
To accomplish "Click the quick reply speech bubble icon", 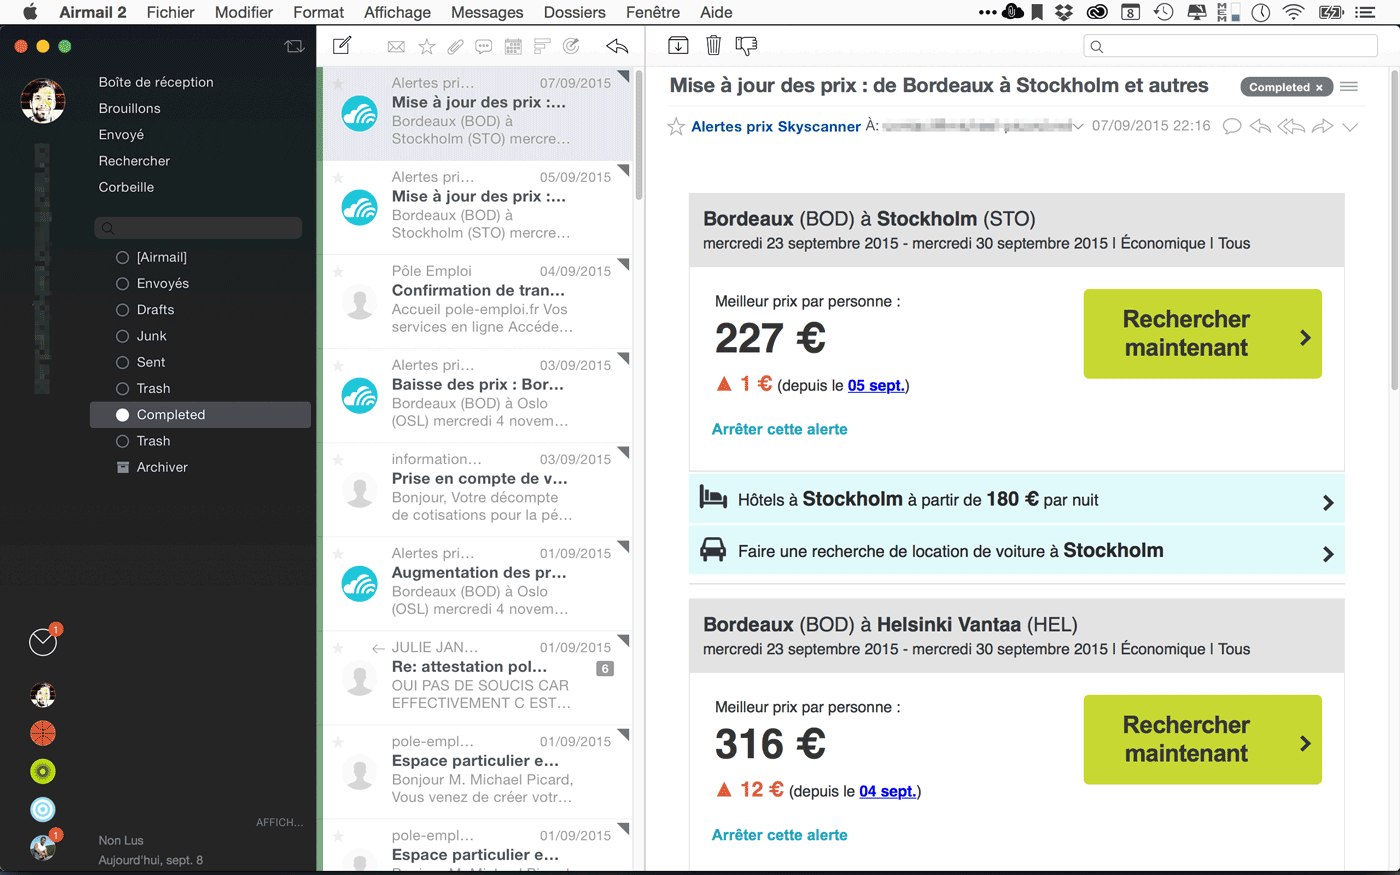I will point(1232,126).
